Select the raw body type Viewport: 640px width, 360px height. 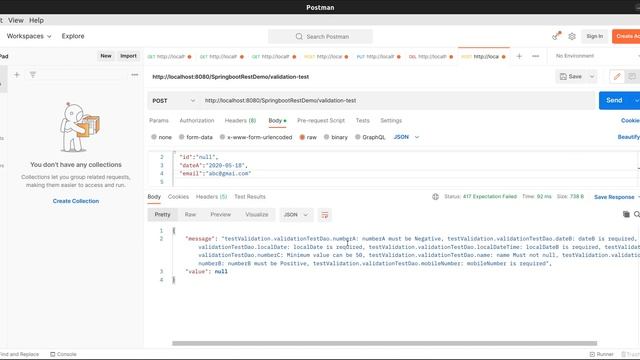tap(308, 137)
